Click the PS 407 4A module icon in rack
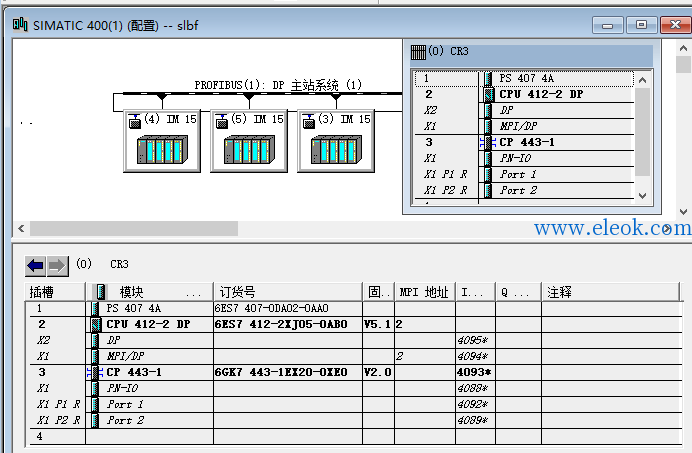 tap(489, 79)
